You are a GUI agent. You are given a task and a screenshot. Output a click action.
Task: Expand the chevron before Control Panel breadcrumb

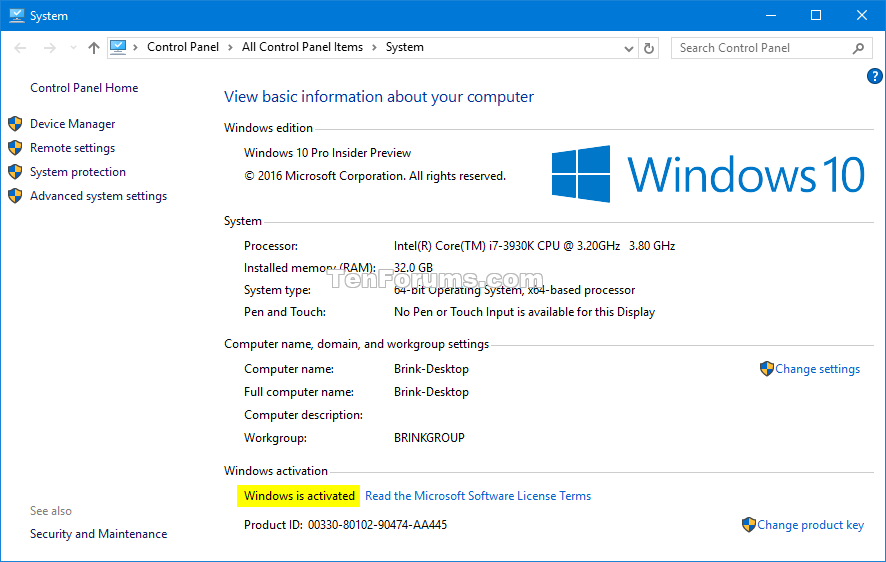[x=136, y=47]
